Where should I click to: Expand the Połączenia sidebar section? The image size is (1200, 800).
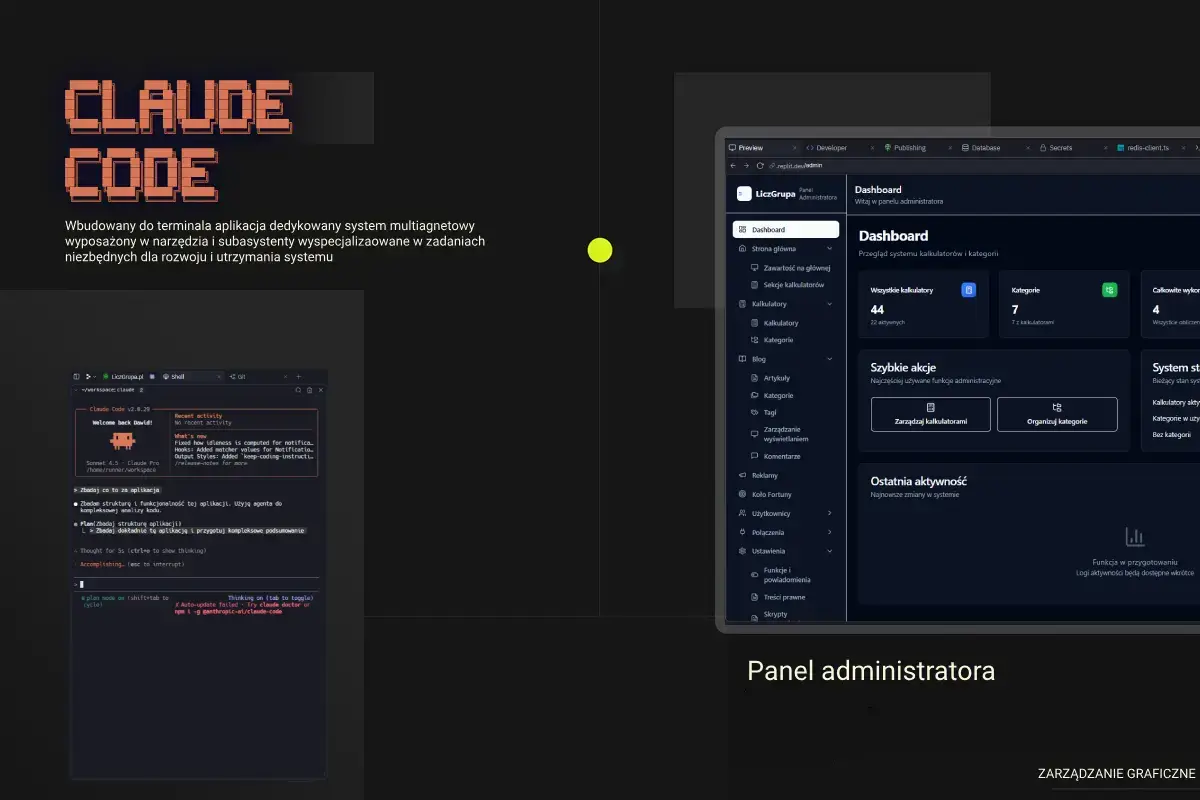coord(829,532)
